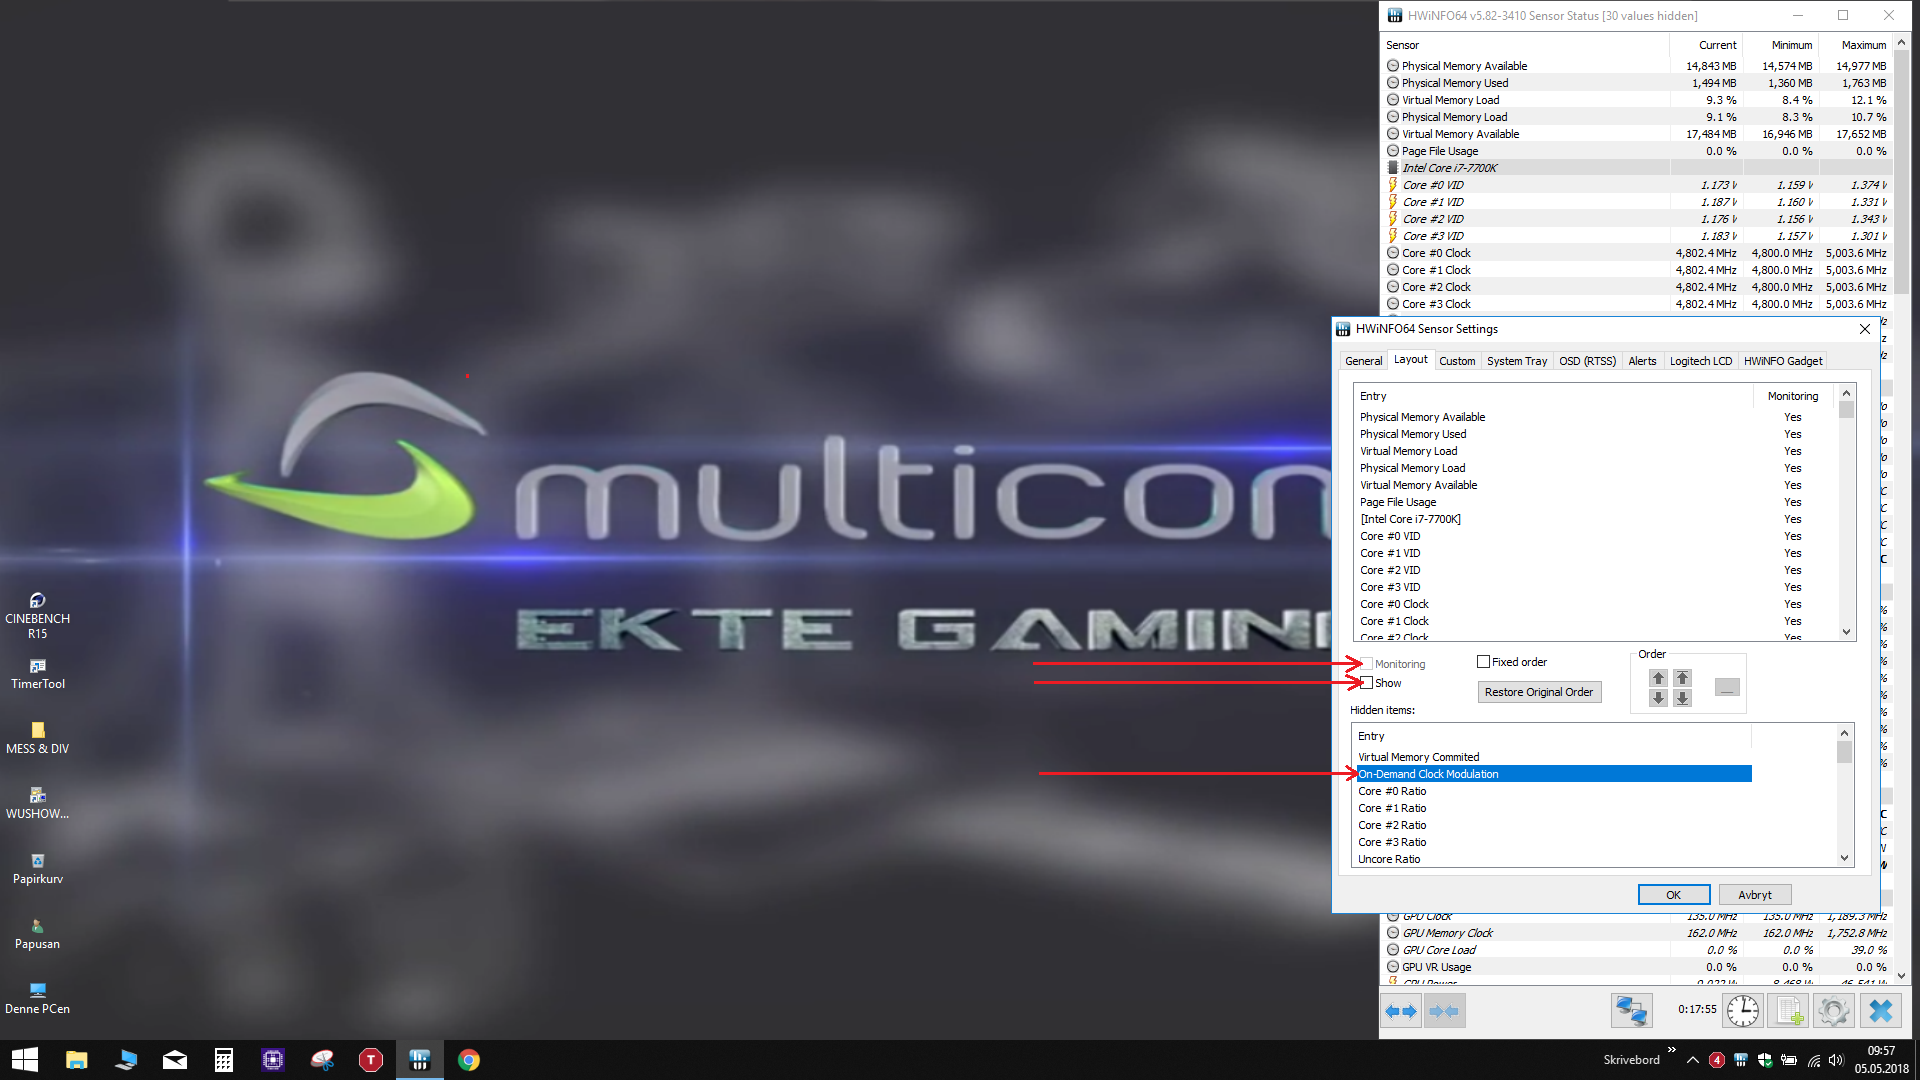Viewport: 1920px width, 1080px height.
Task: Click Core #0 Clock row in Sensor Status
Action: (x=1636, y=253)
